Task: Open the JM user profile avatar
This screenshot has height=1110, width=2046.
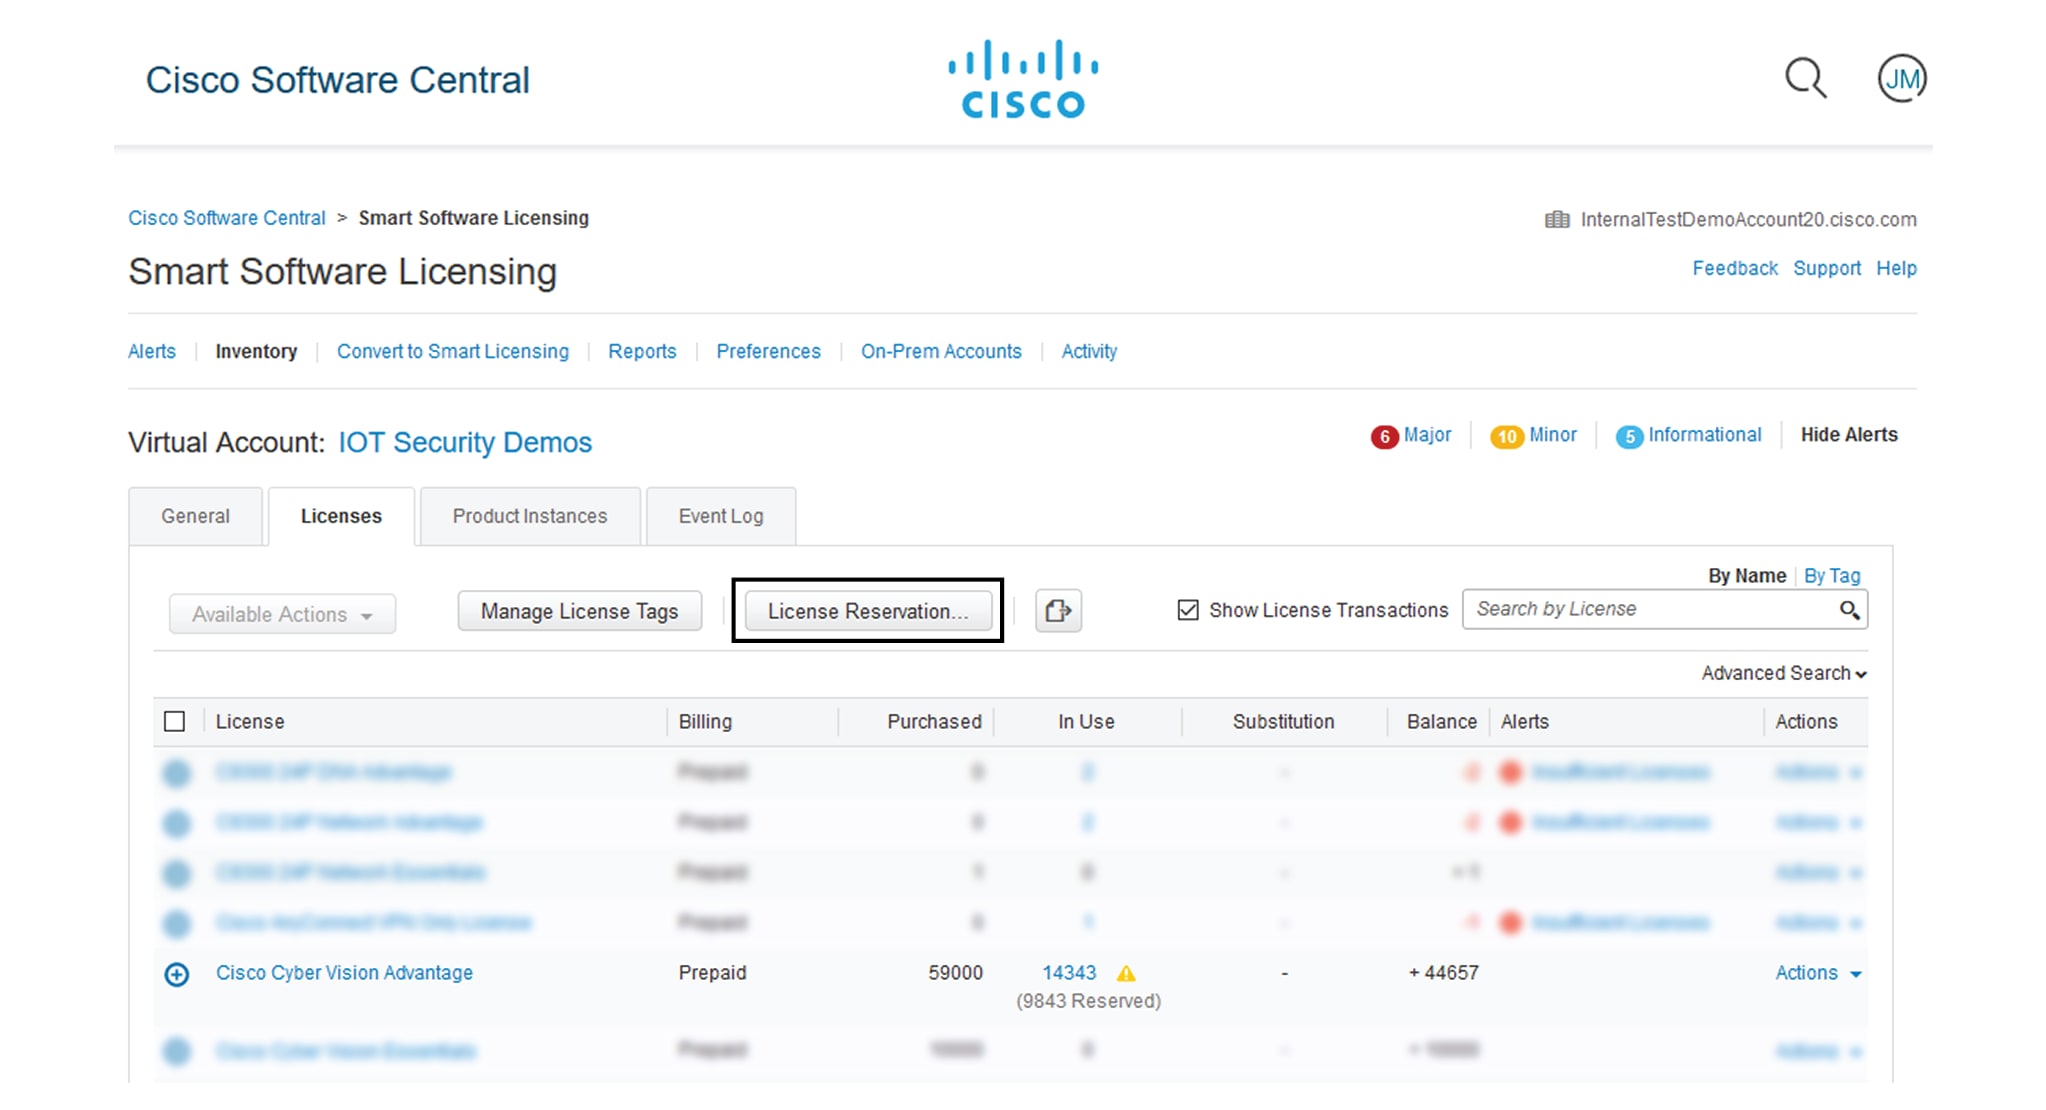Action: point(1902,78)
